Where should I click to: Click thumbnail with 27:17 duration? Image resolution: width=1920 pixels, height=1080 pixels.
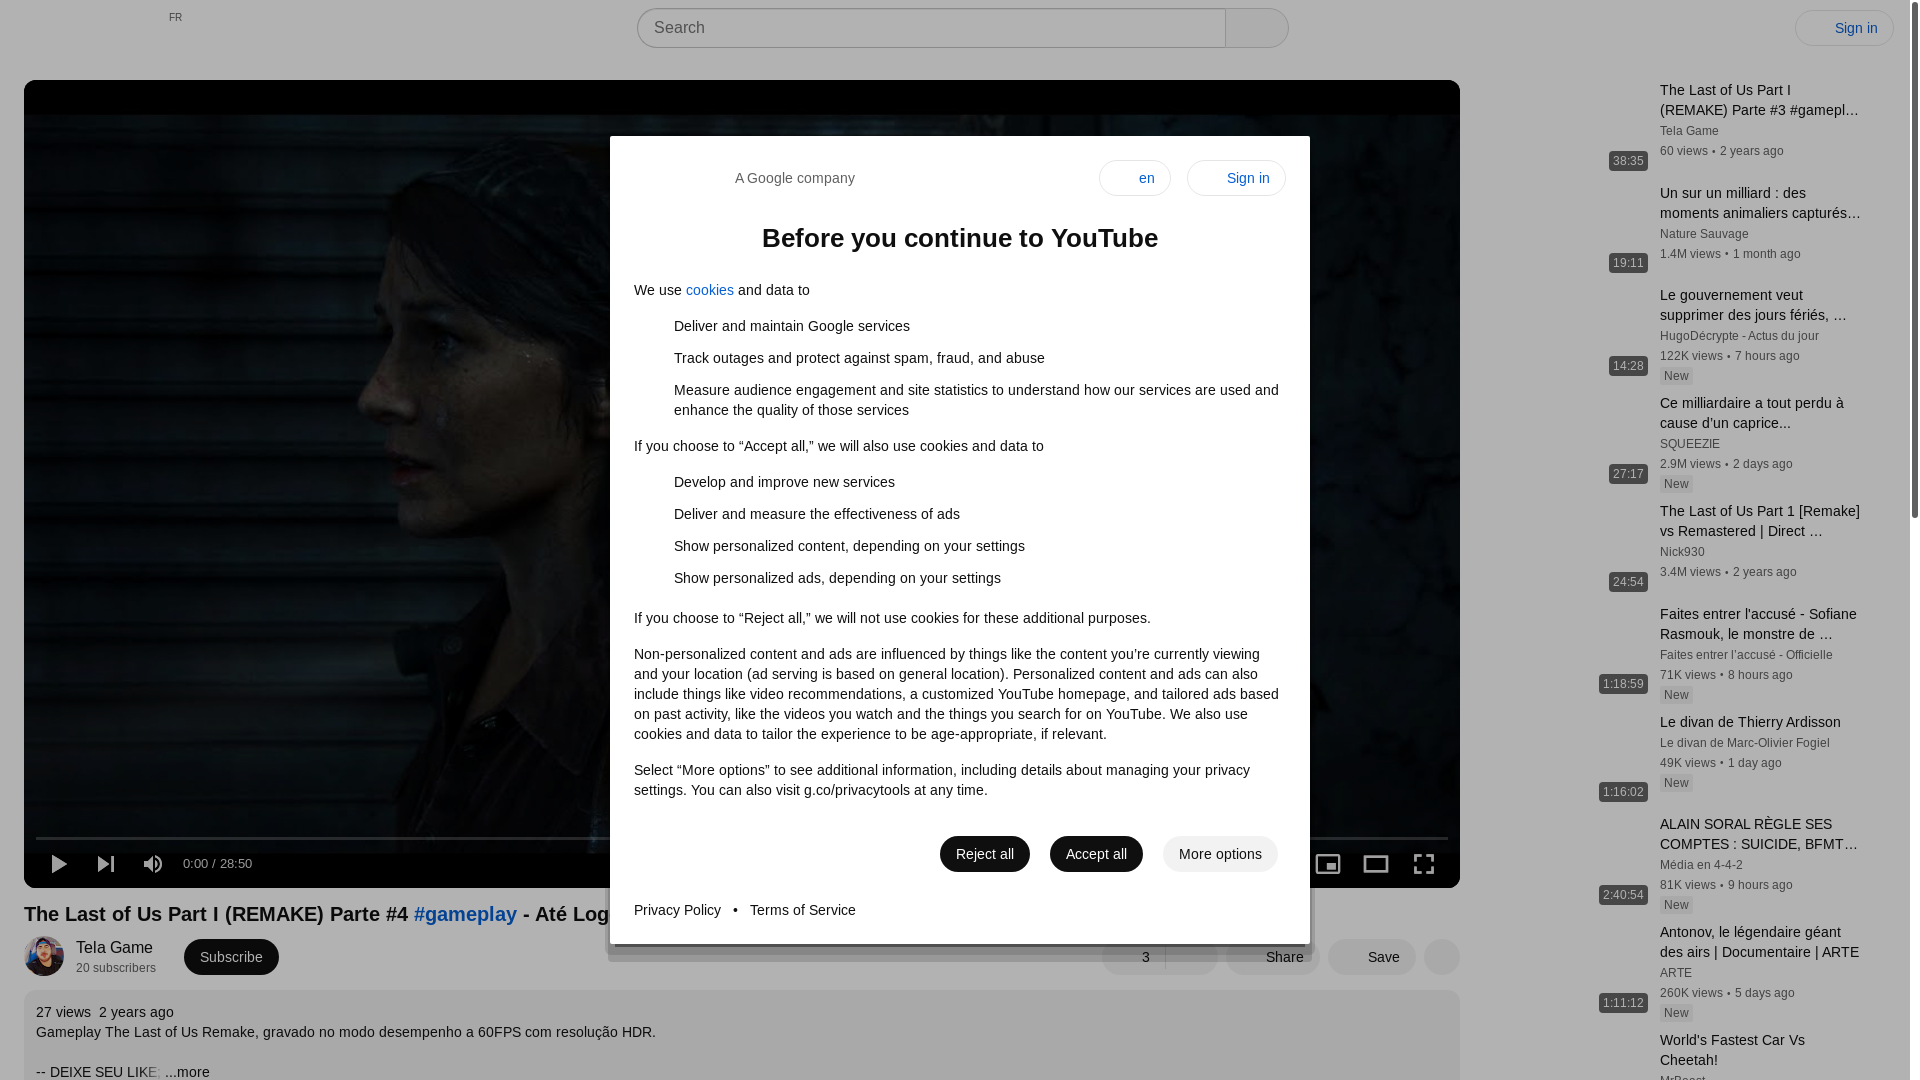[x=1566, y=440]
